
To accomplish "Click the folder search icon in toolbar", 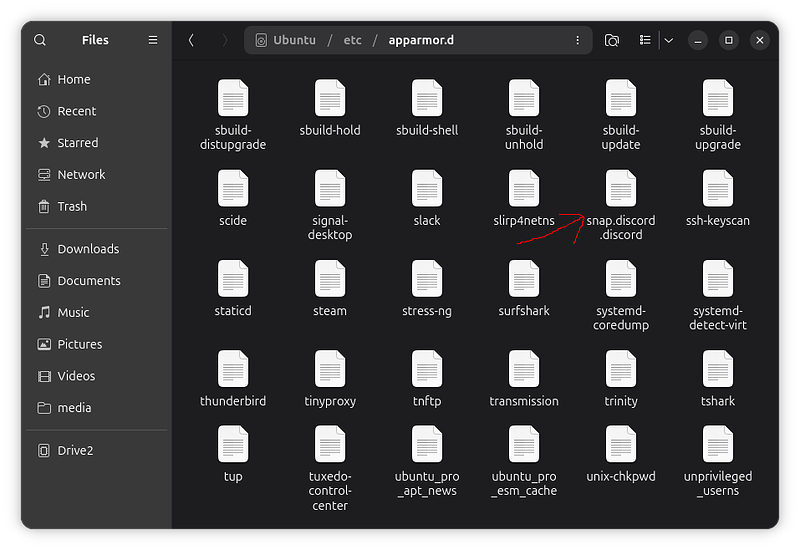I will [612, 40].
